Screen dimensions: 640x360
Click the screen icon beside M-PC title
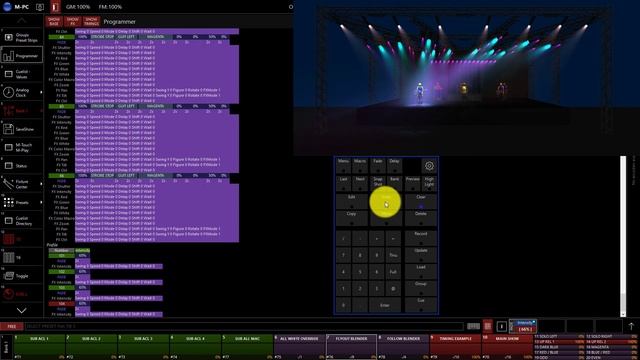click(40, 7)
